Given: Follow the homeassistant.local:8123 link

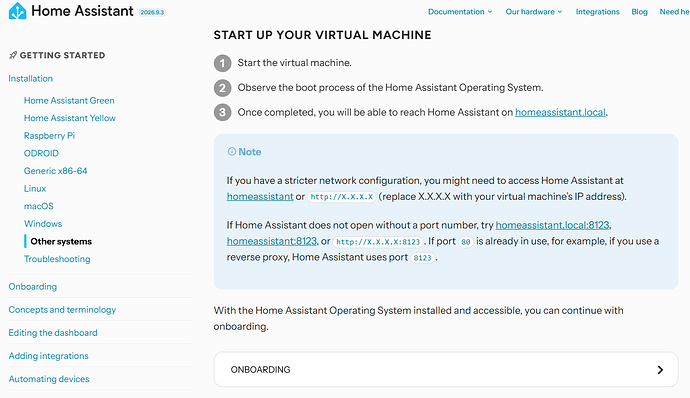Looking at the screenshot, I should (552, 225).
